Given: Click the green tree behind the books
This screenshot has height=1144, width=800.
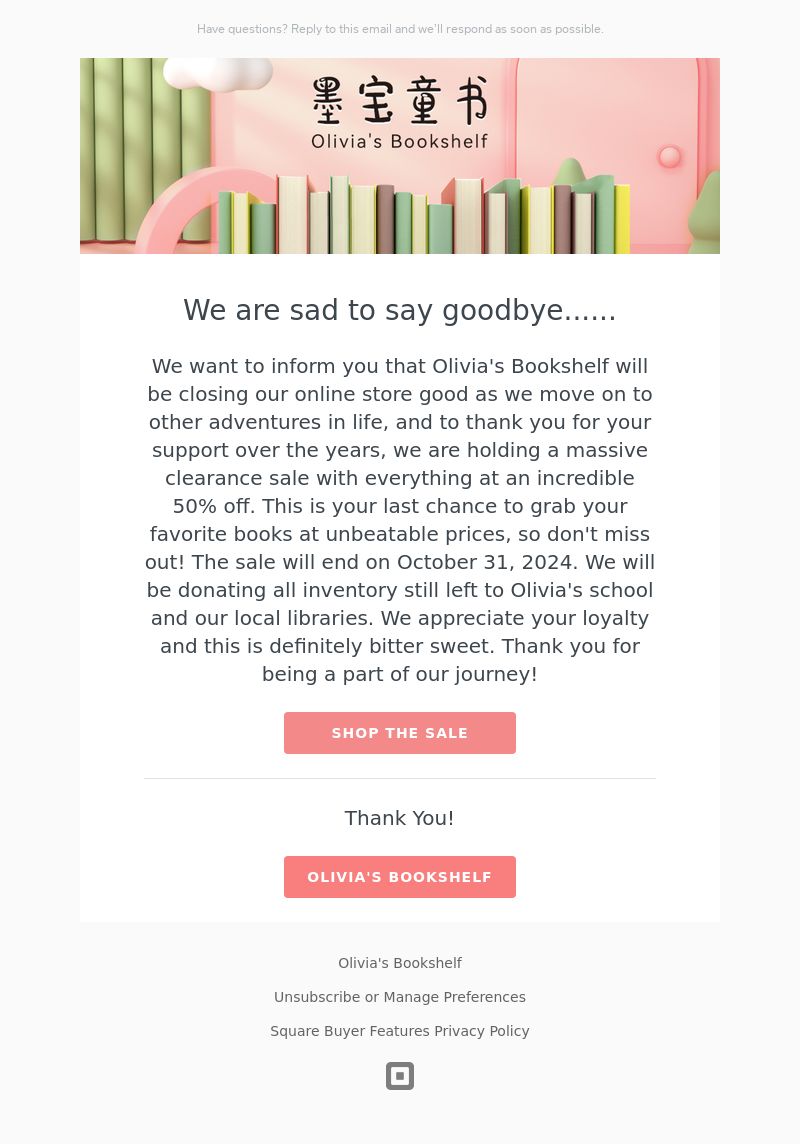Looking at the screenshot, I should coord(570,173).
